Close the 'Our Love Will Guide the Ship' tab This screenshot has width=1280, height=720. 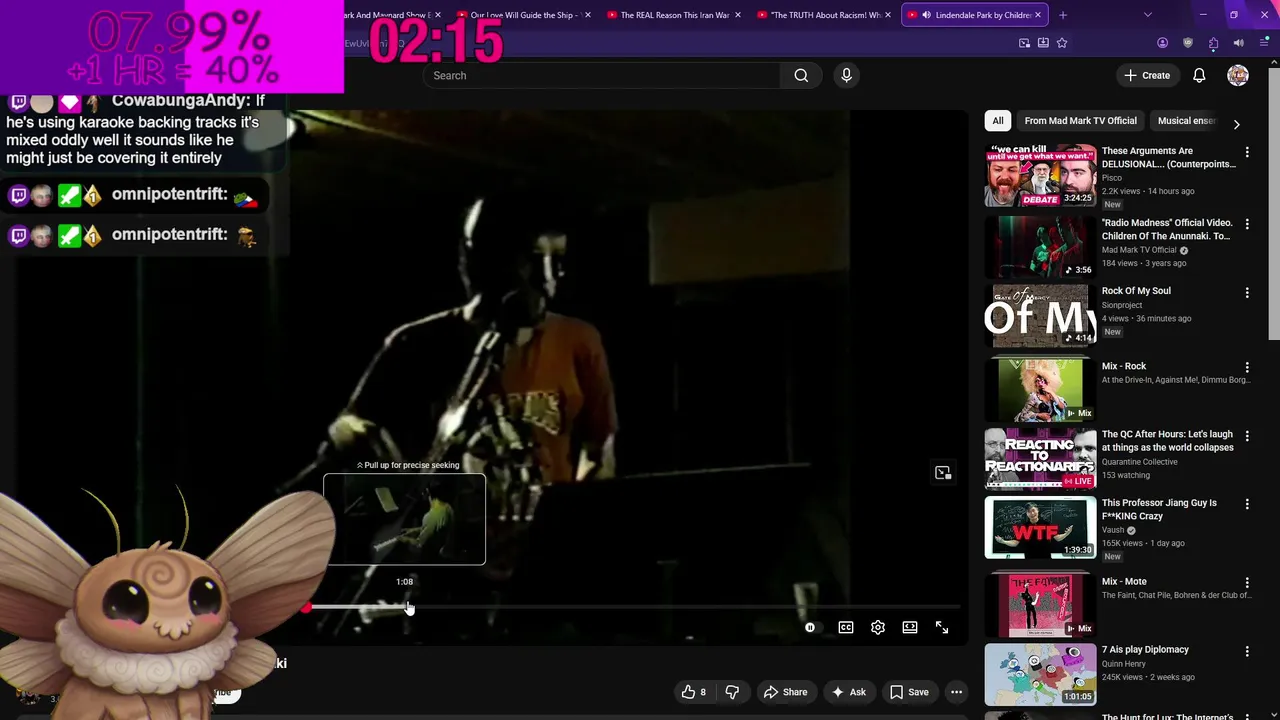tap(587, 15)
